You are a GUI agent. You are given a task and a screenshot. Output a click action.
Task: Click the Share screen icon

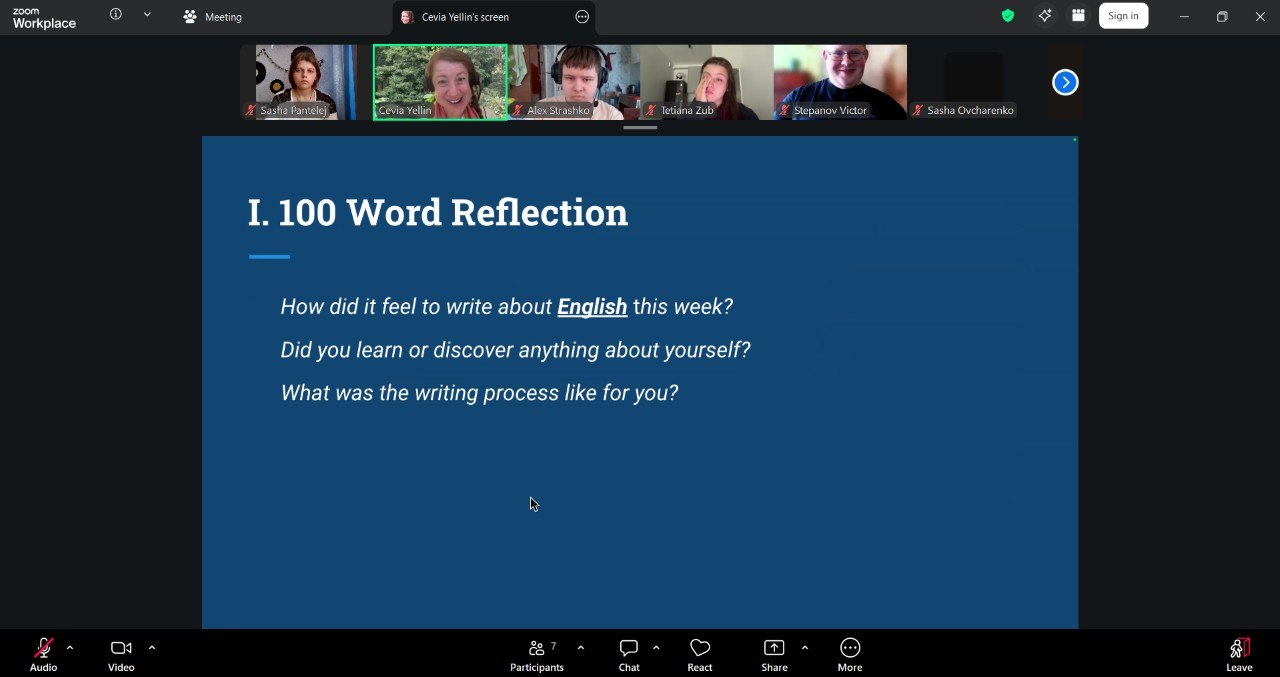(x=774, y=654)
